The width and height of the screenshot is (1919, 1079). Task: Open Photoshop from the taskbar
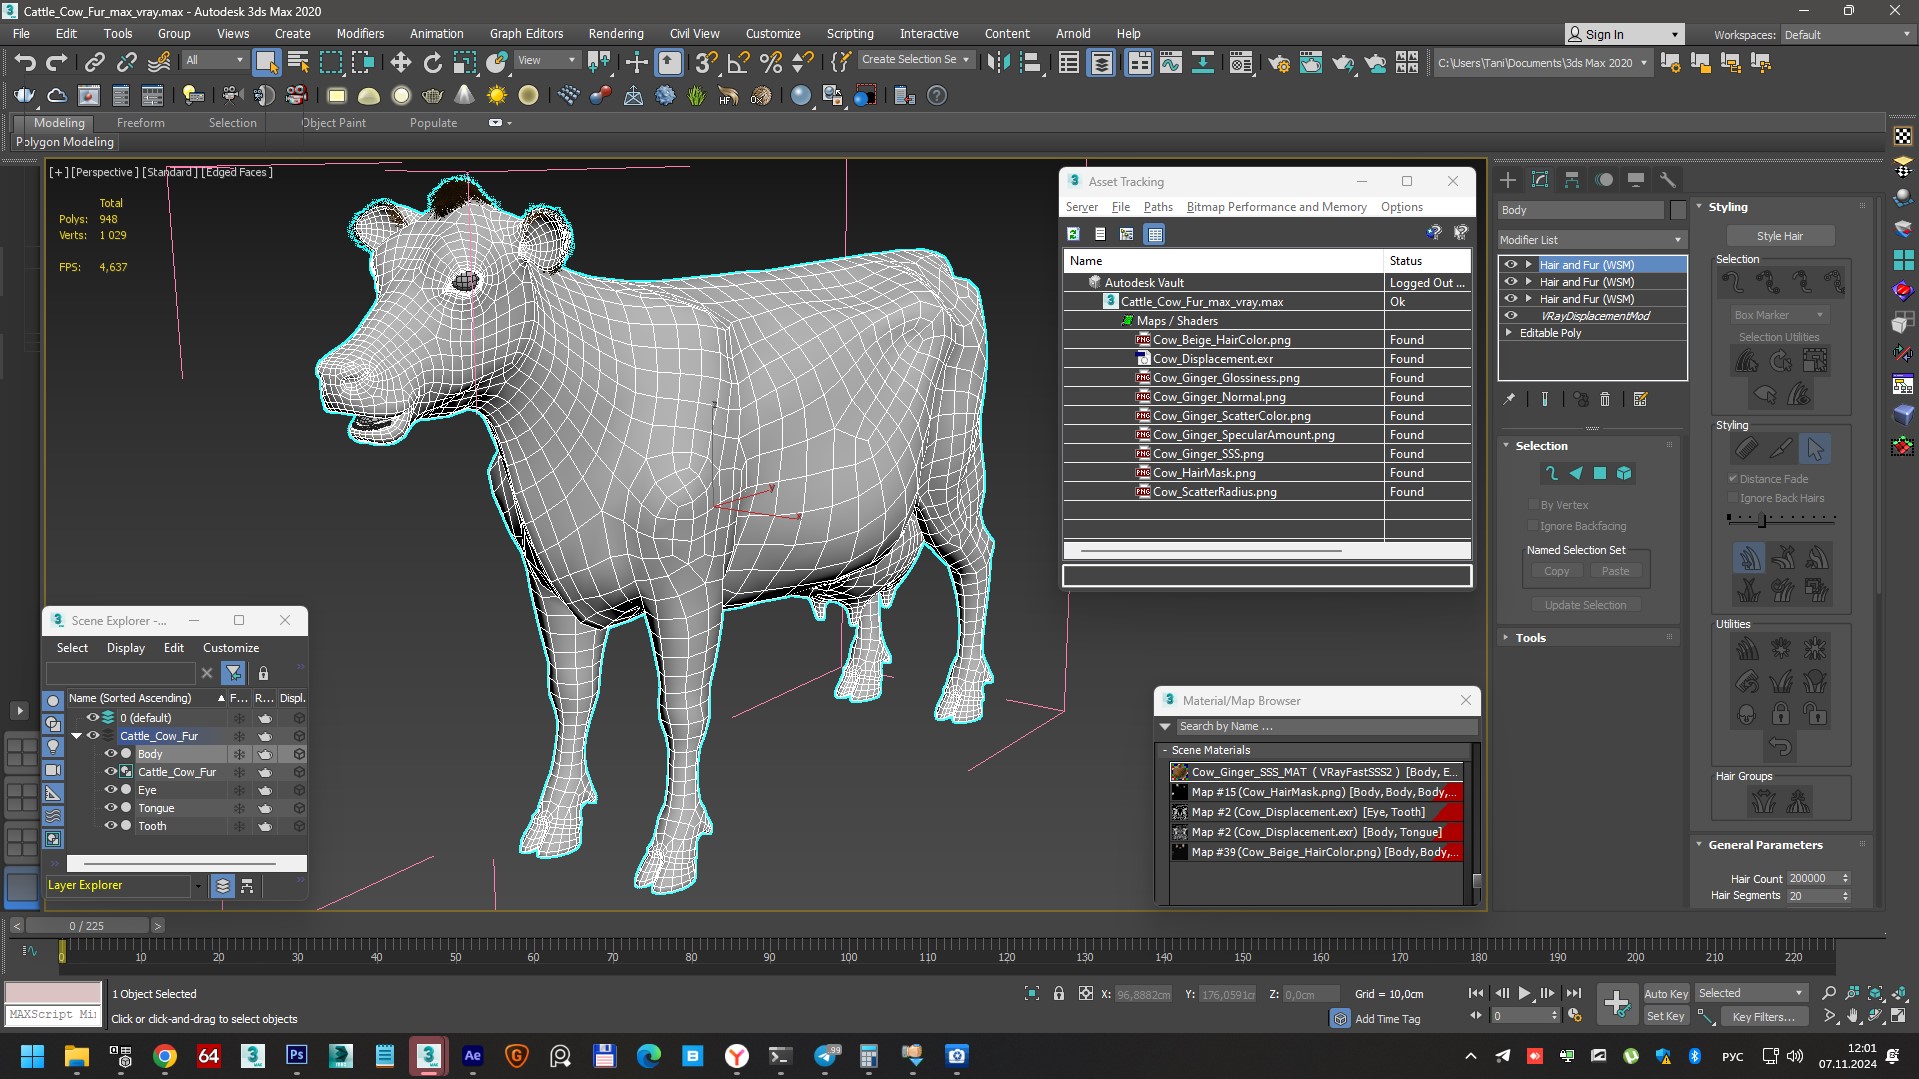coord(296,1056)
